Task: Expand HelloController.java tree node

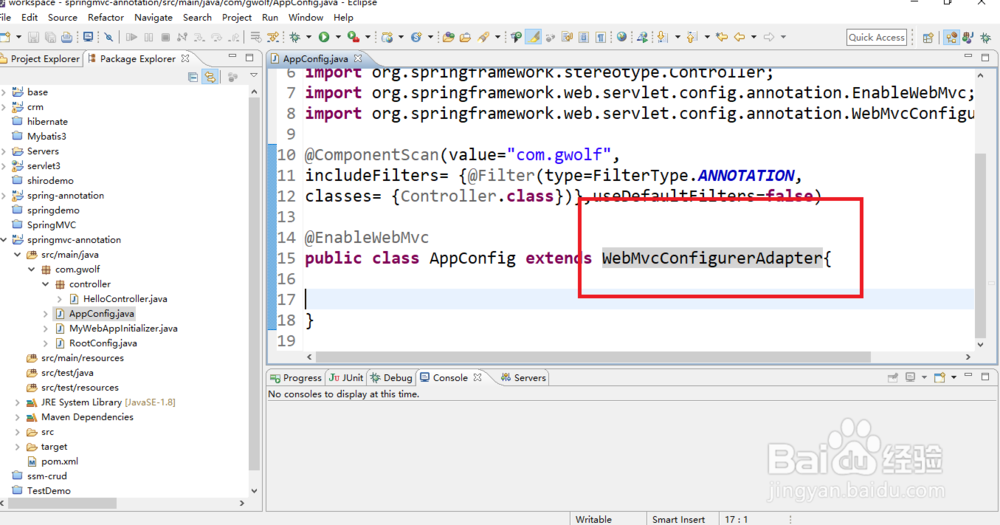Action: (59, 299)
